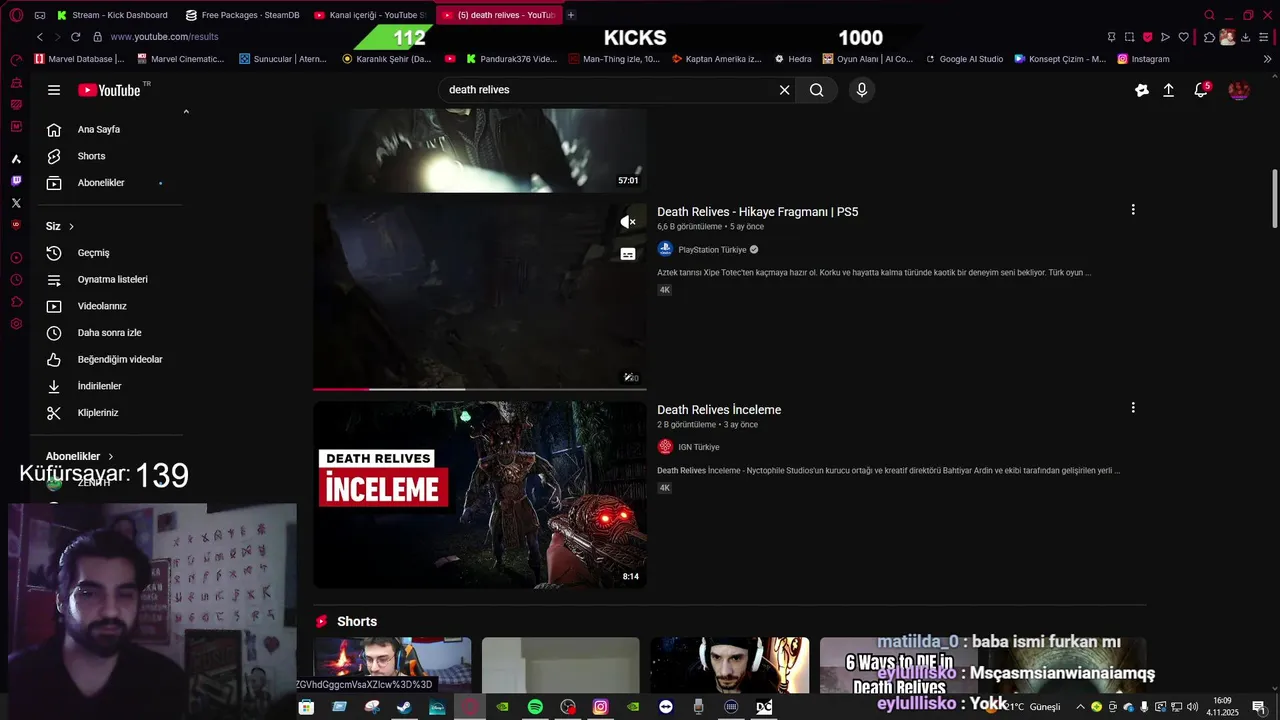This screenshot has width=1280, height=720.
Task: Open more options for Death Relives İnceleme
Action: point(1133,408)
